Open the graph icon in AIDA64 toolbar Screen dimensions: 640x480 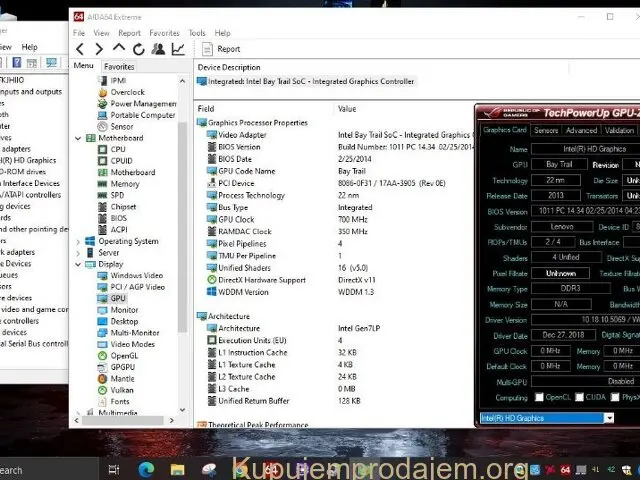click(x=177, y=48)
